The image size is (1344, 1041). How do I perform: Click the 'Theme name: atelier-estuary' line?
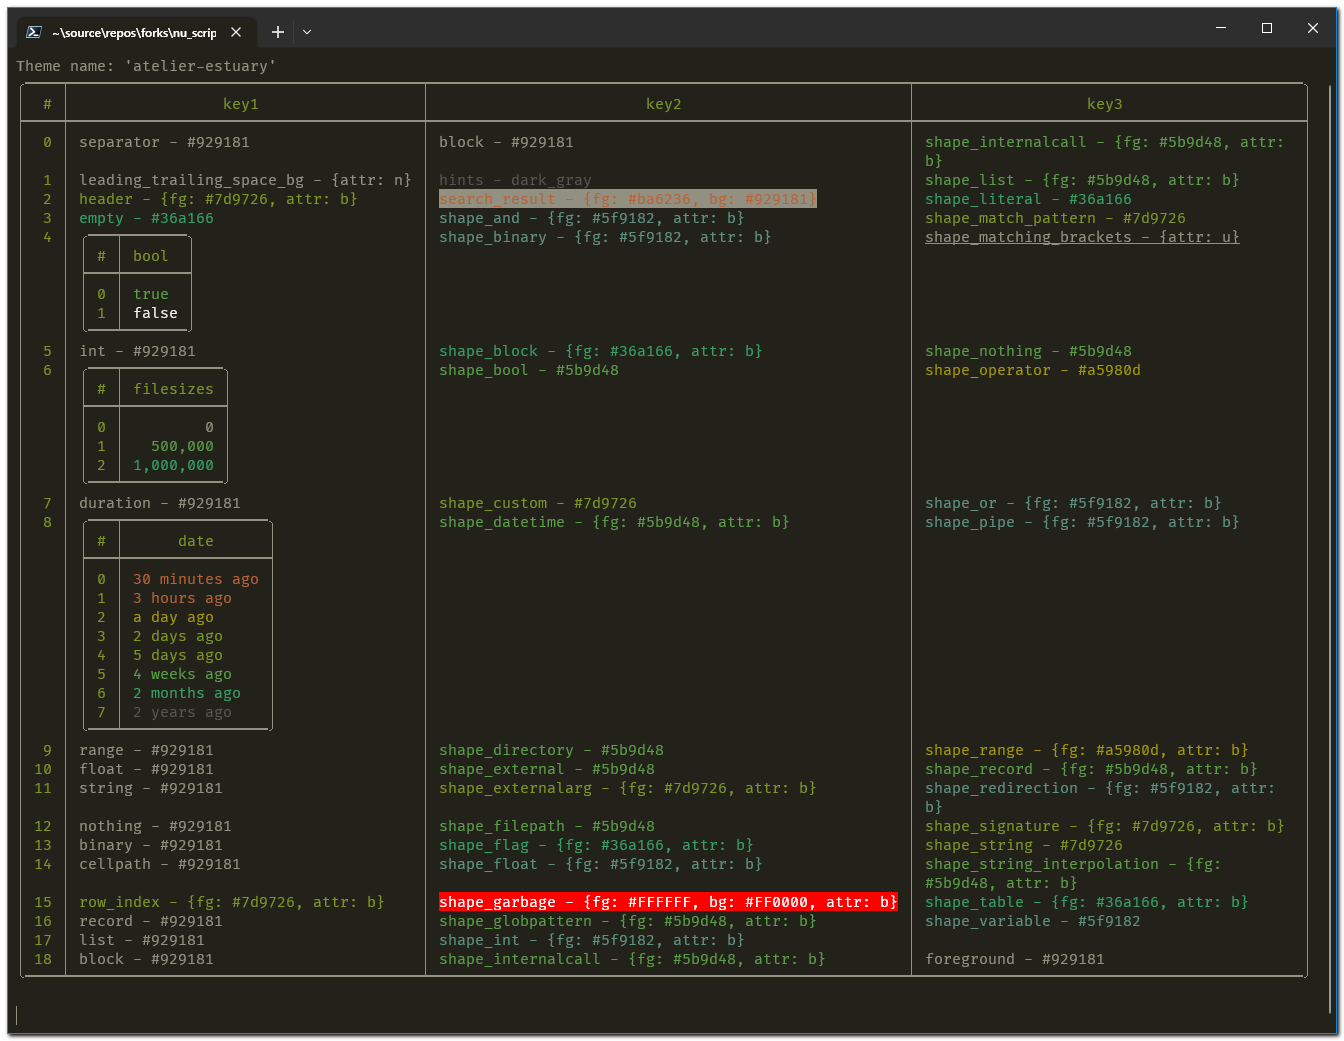[x=146, y=66]
